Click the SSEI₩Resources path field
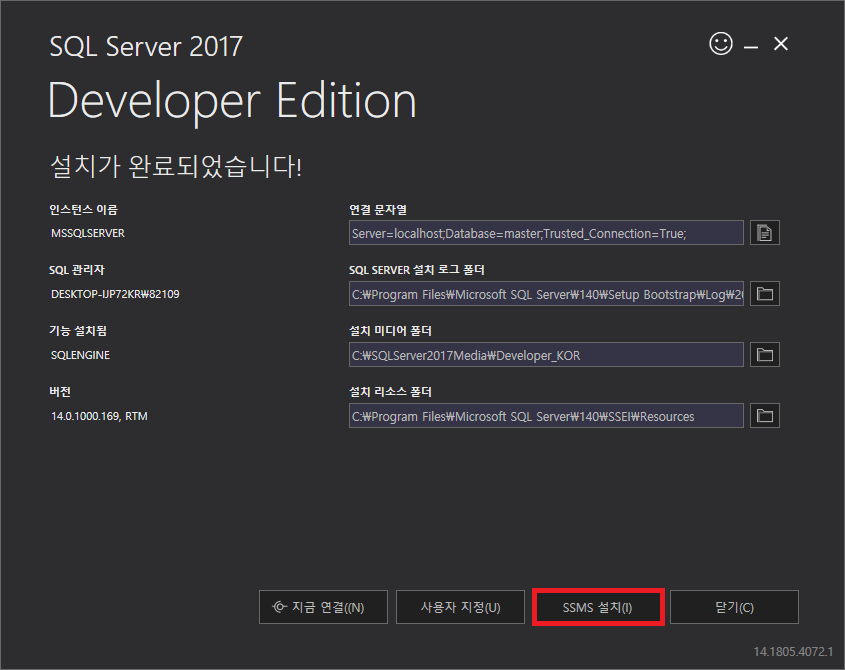Screen dimensions: 845x670 point(546,416)
